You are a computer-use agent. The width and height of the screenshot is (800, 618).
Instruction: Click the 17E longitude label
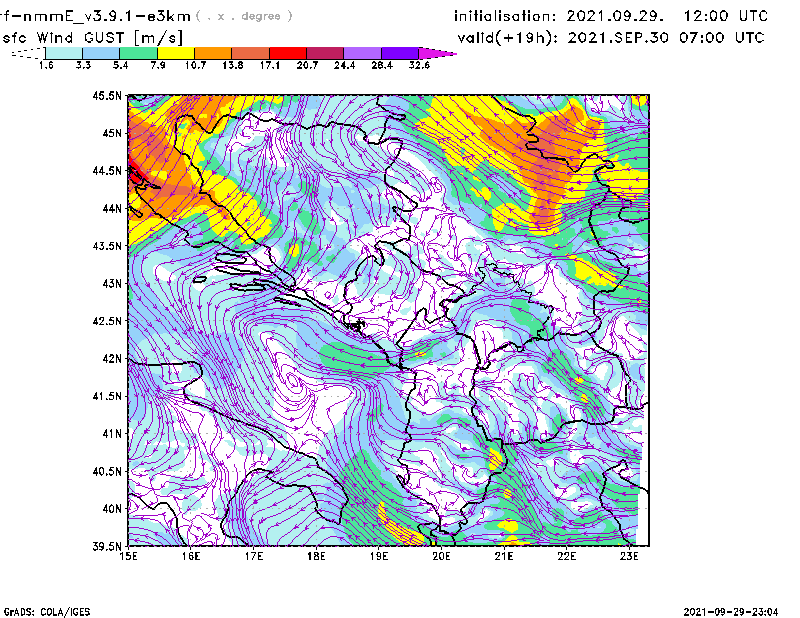[254, 556]
